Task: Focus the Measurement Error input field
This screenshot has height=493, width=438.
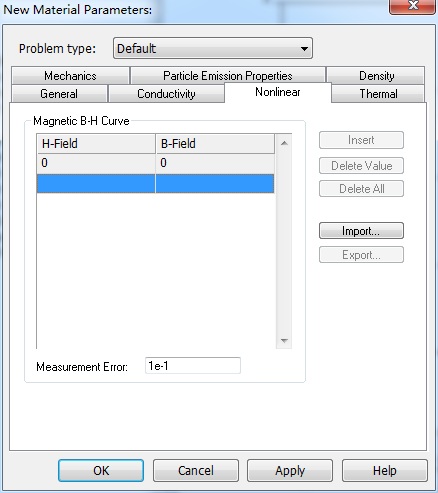Action: [193, 366]
